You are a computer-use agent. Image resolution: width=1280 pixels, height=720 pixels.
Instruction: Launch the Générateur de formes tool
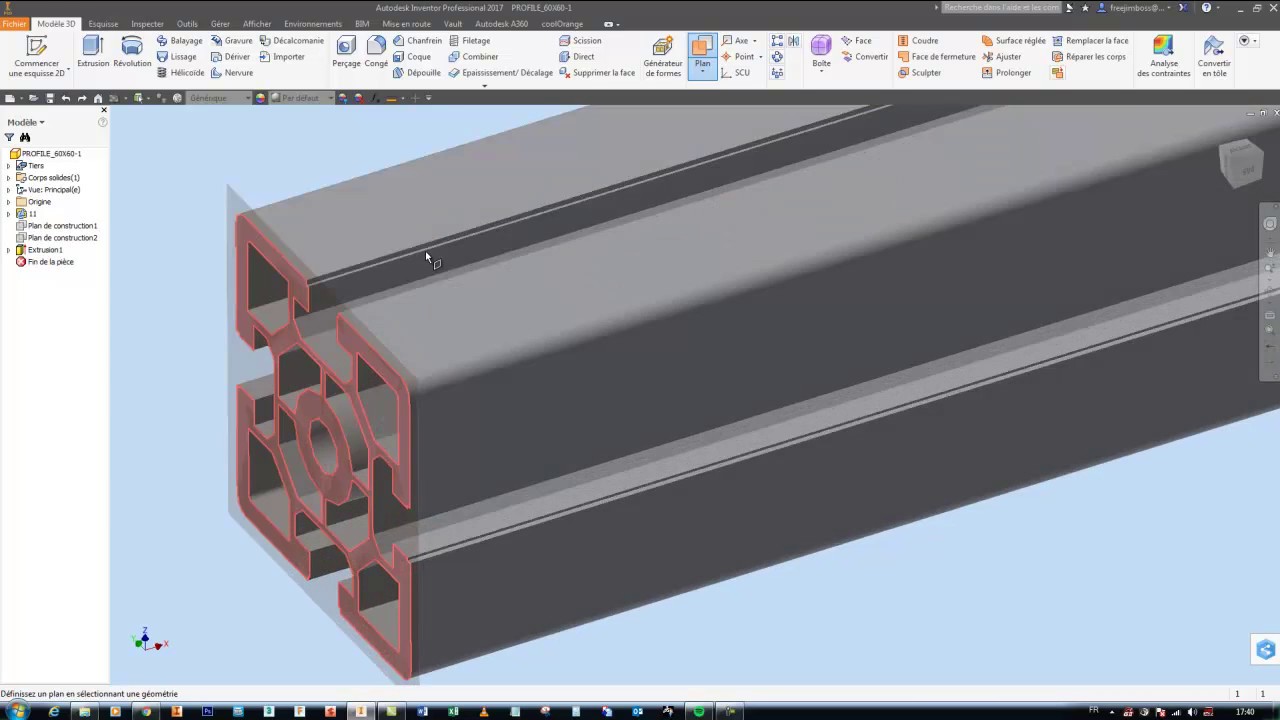(x=663, y=56)
